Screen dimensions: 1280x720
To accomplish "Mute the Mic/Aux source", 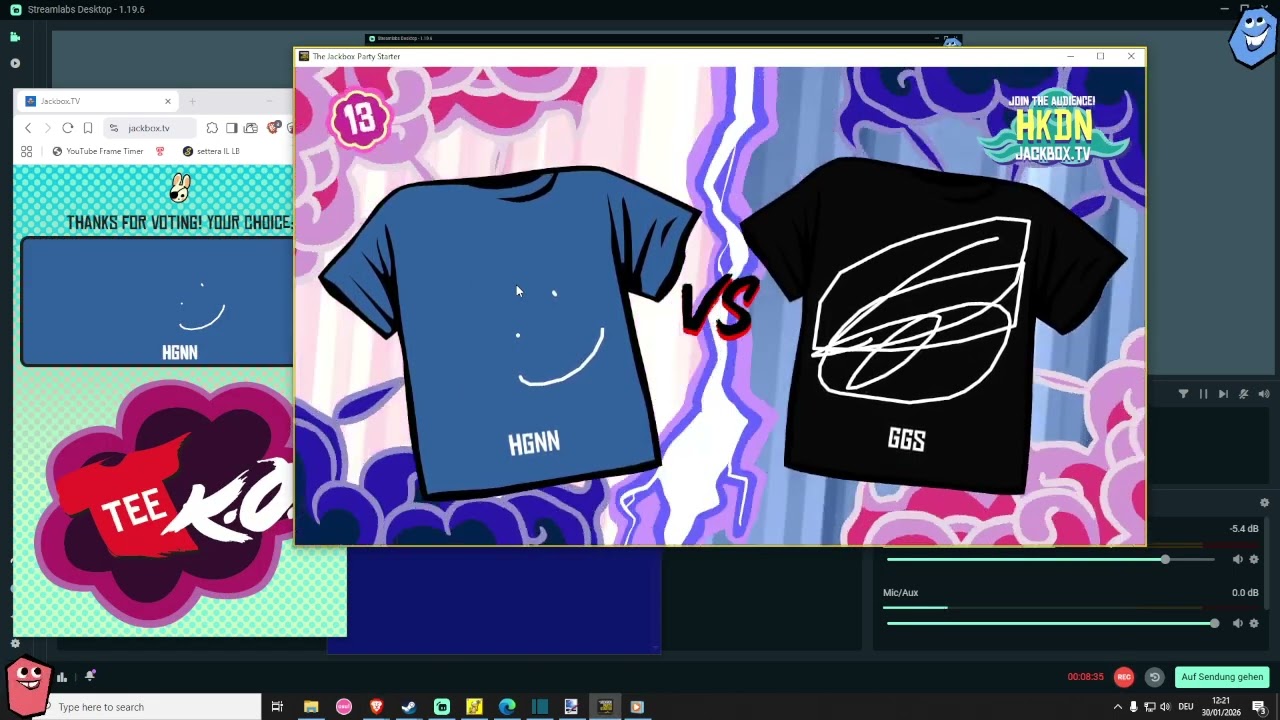I will (x=1237, y=623).
